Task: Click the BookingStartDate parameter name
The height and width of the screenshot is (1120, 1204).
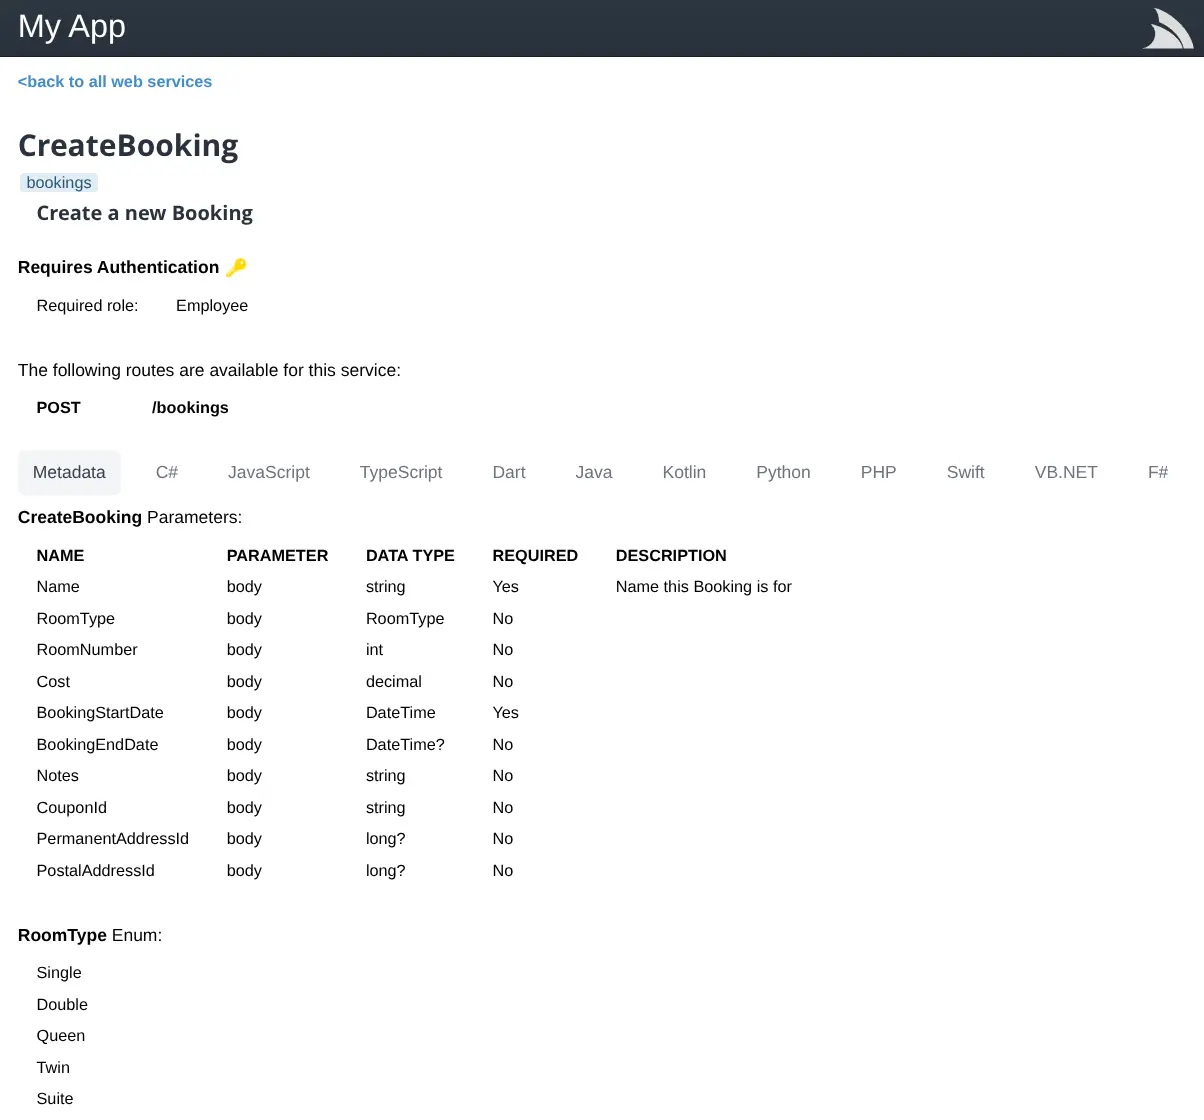Action: click(x=100, y=713)
